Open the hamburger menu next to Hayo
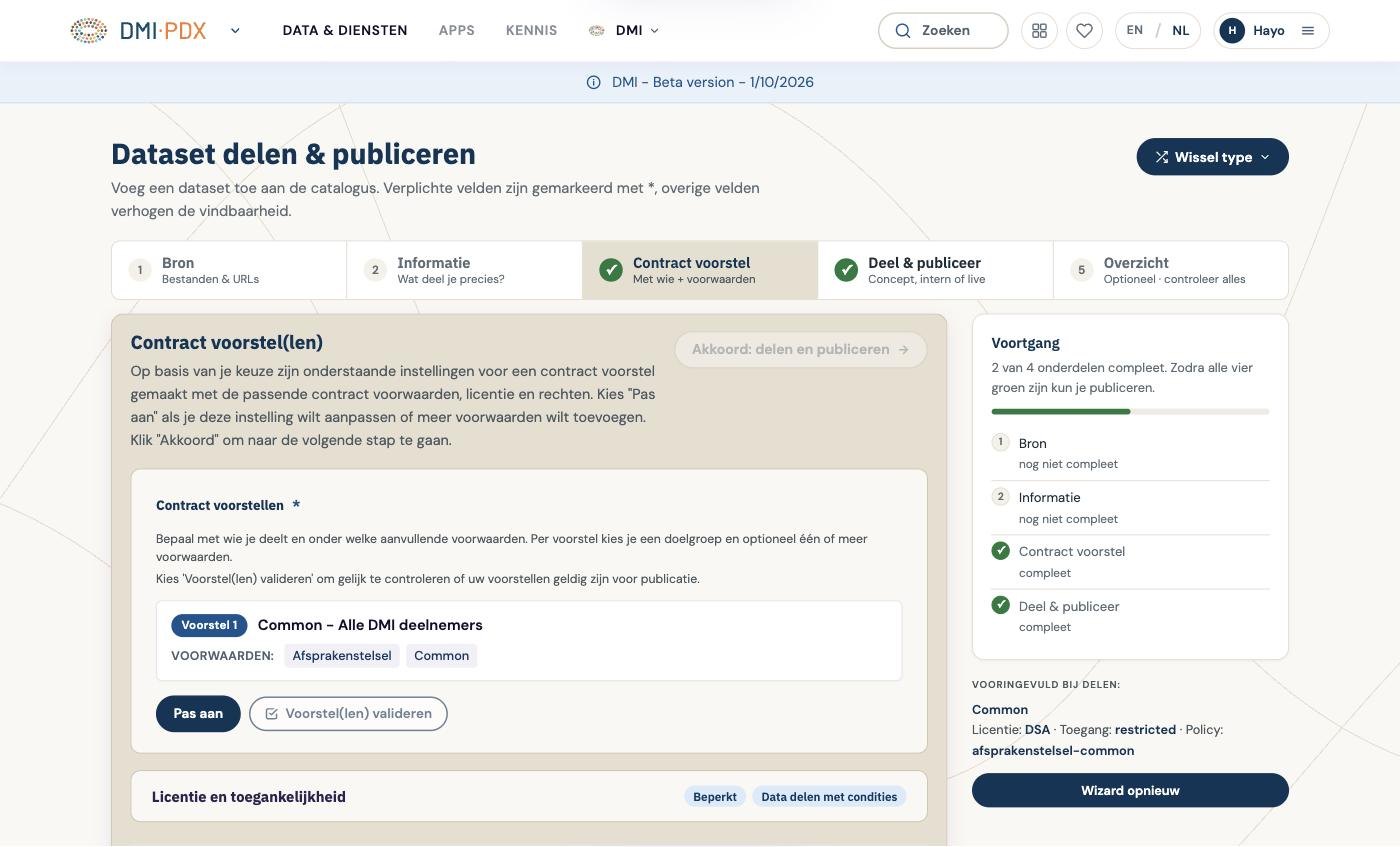The width and height of the screenshot is (1400, 847). pos(1307,31)
